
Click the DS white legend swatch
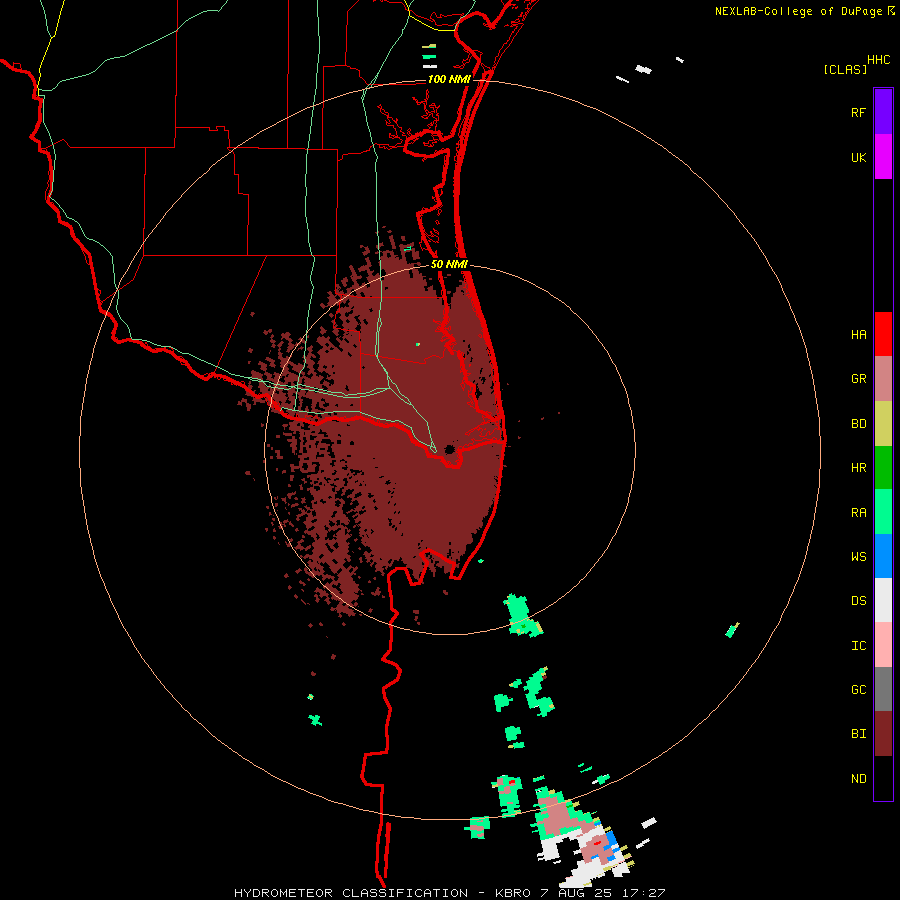click(x=883, y=600)
